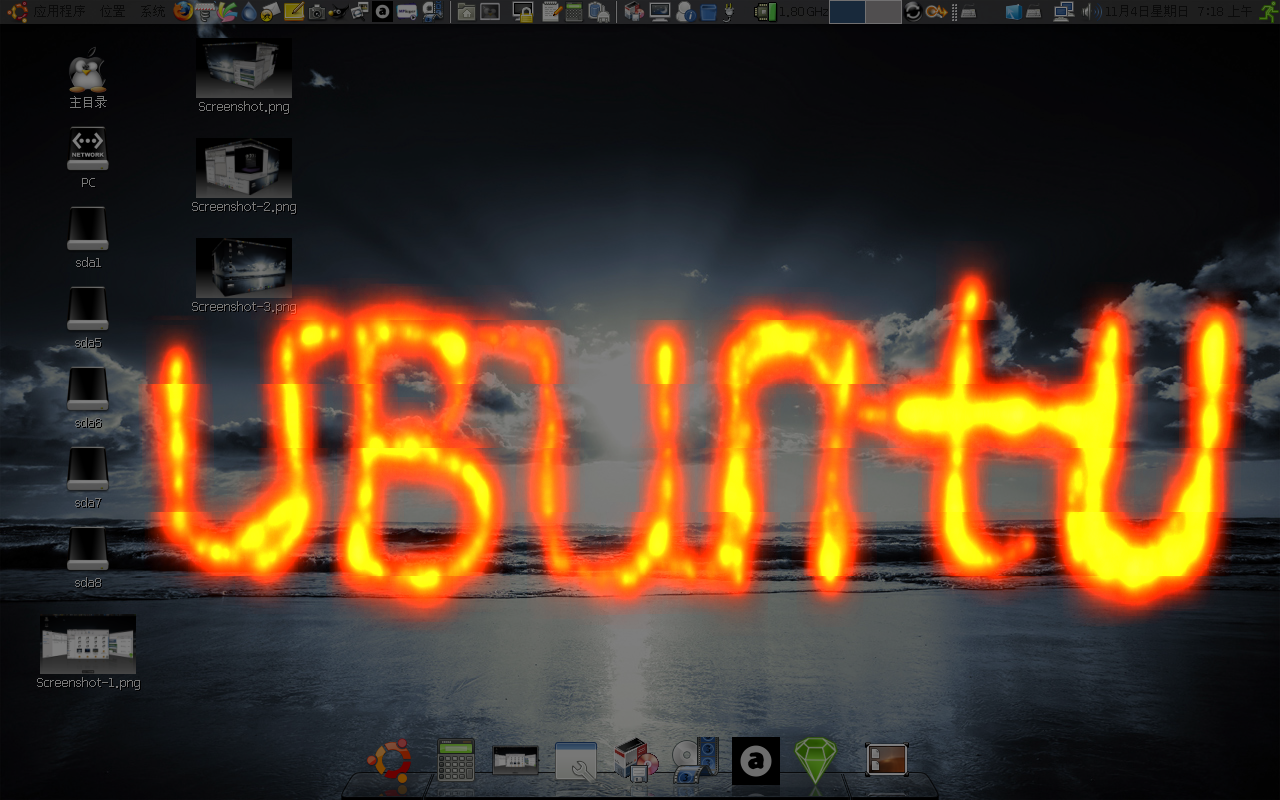This screenshot has width=1280, height=800.
Task: Launch the green gem app in dock
Action: 815,761
